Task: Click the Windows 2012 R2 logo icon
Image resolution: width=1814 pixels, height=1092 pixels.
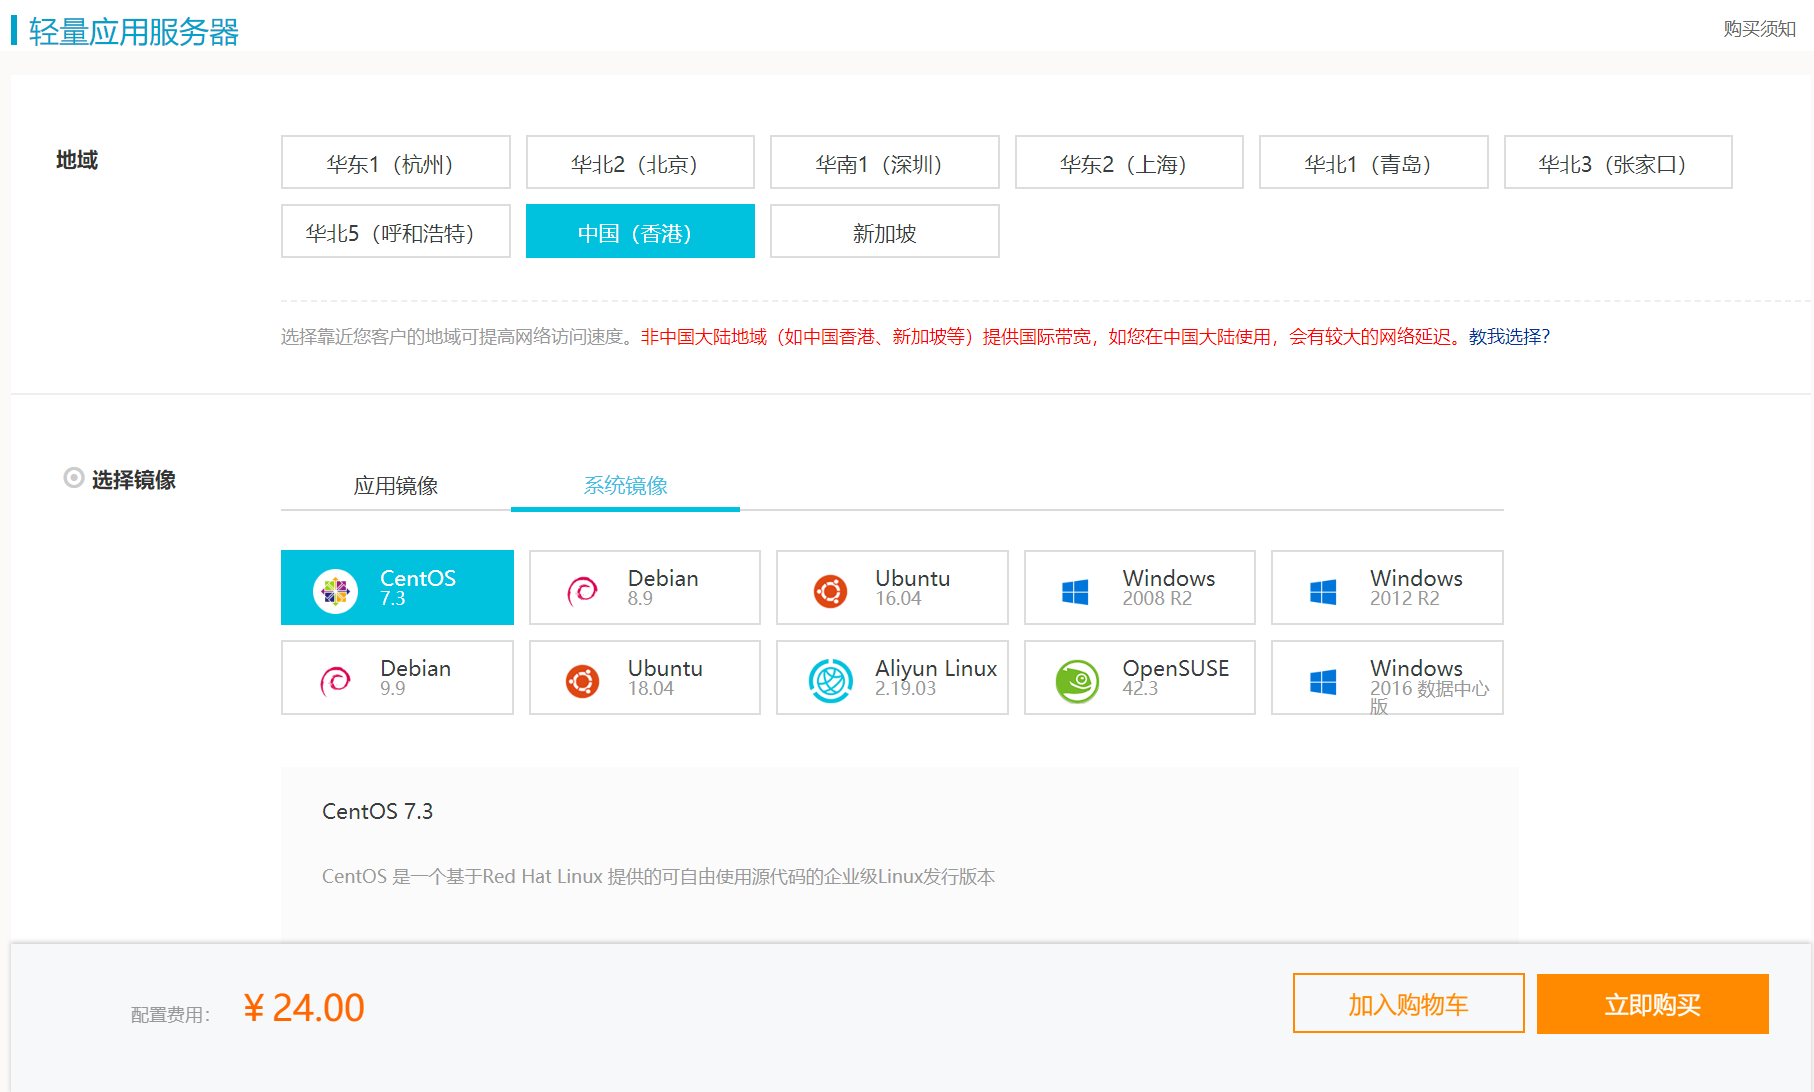Action: [x=1323, y=592]
